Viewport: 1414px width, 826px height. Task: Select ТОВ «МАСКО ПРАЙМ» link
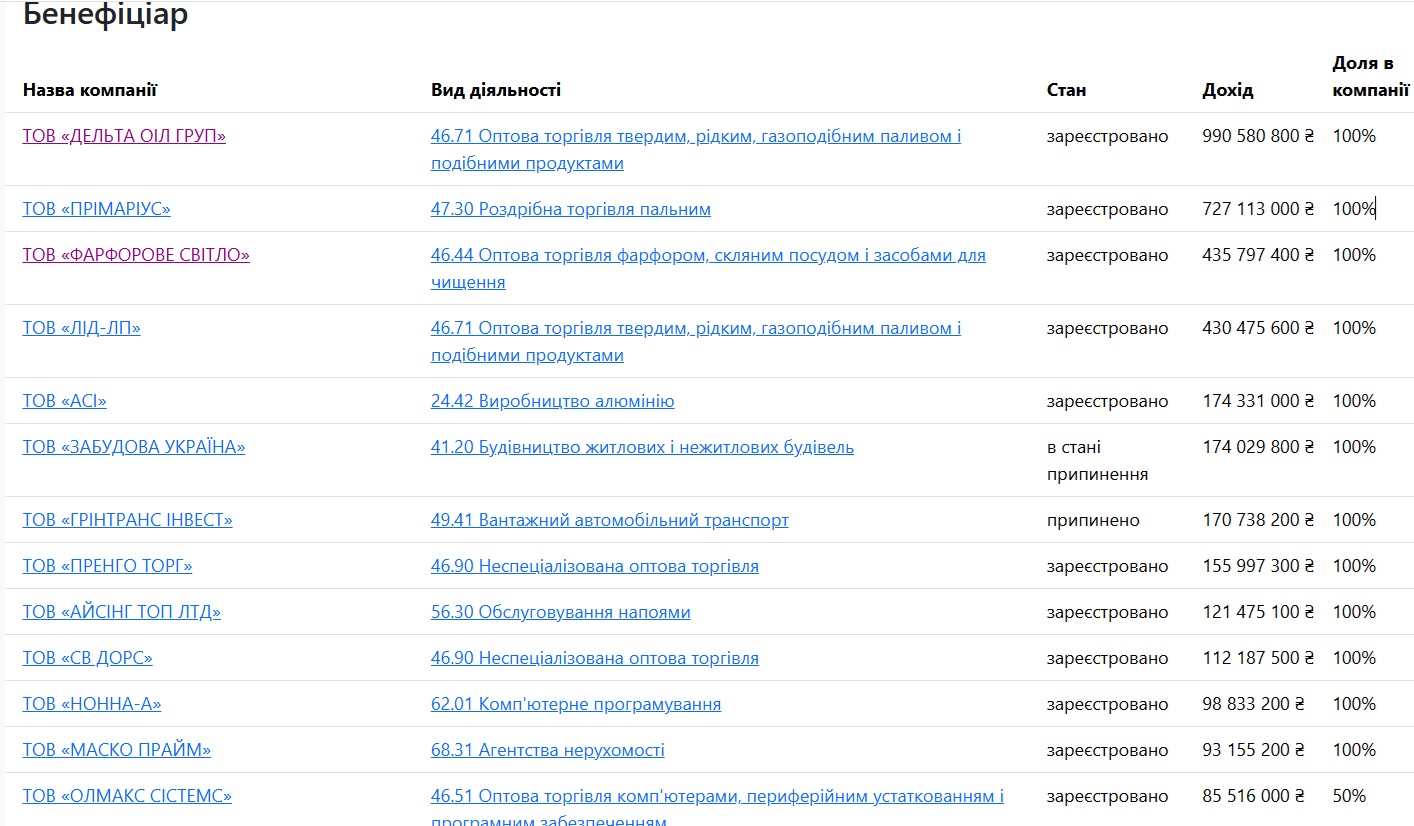117,750
